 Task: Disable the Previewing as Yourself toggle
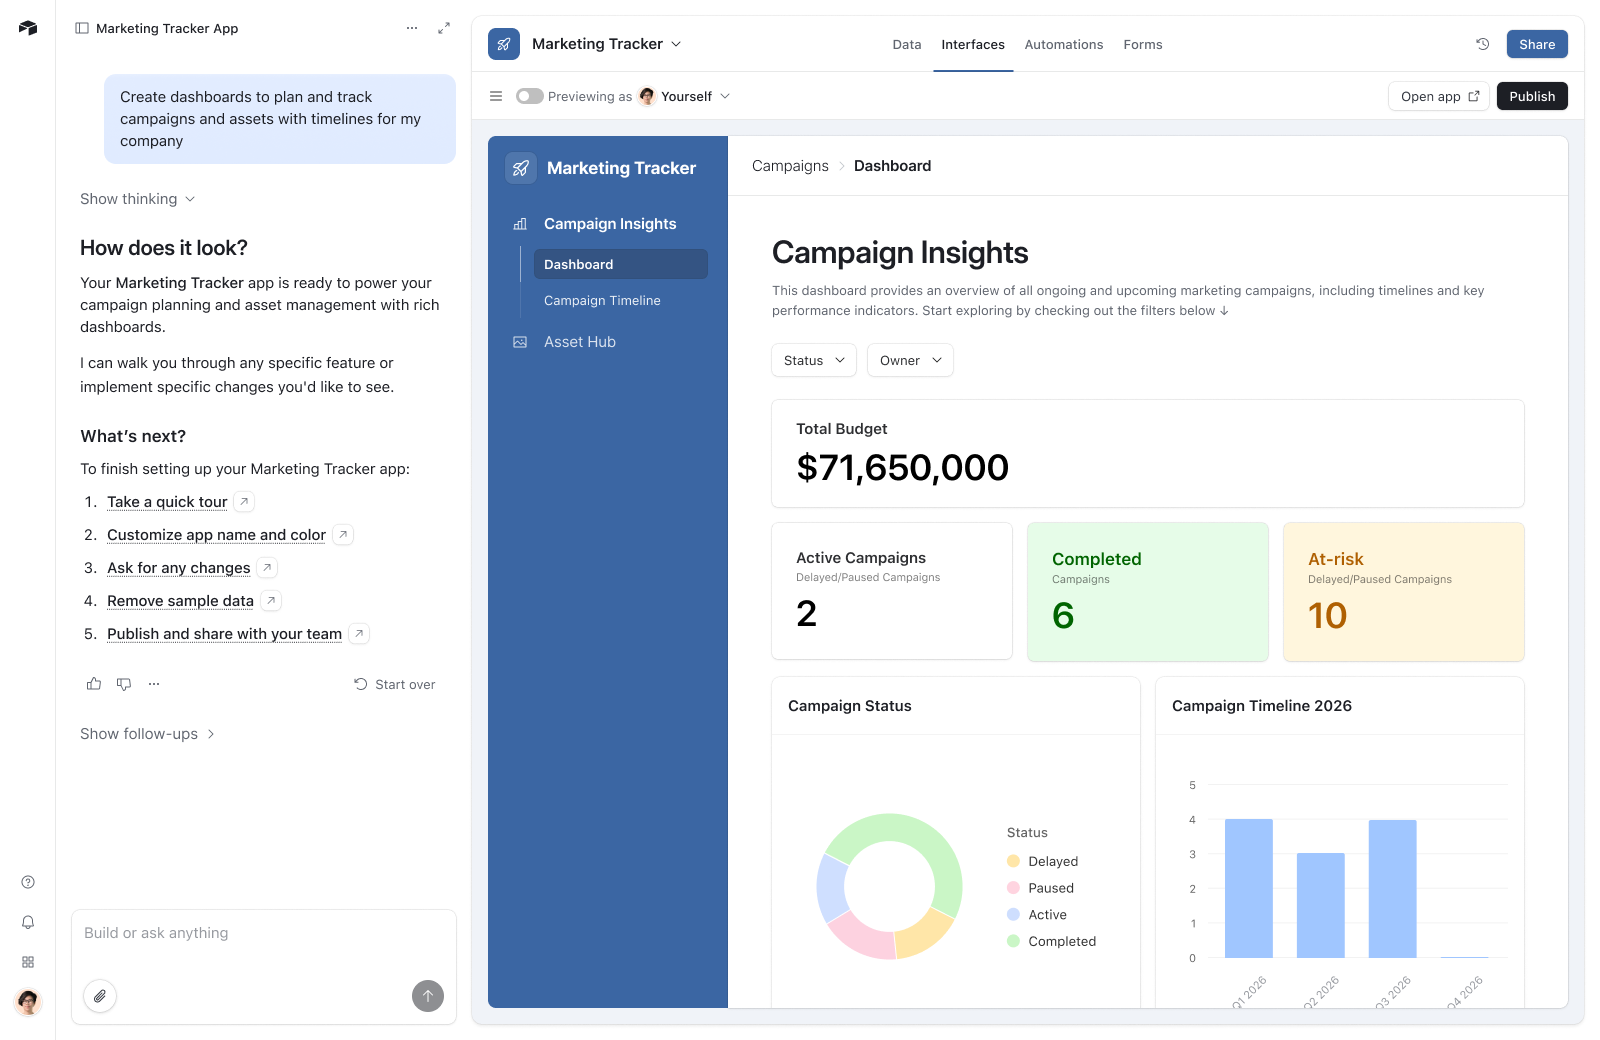pyautogui.click(x=529, y=96)
